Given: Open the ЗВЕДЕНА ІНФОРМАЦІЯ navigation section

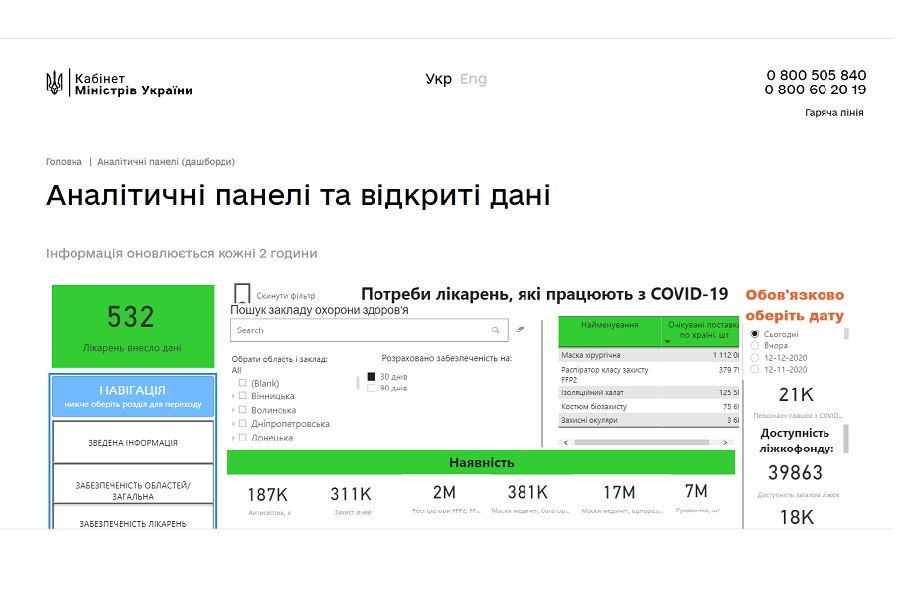Looking at the screenshot, I should (x=133, y=442).
